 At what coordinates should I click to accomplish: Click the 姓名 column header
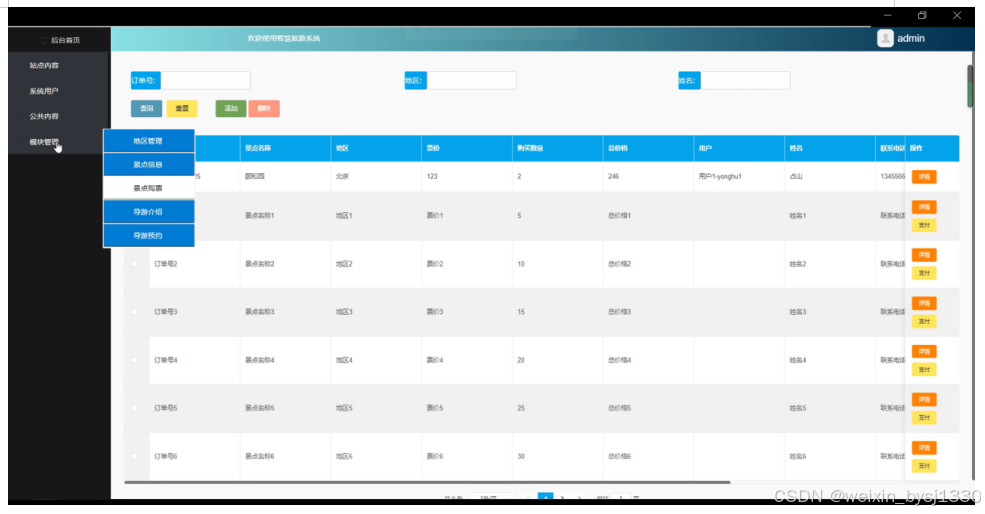(x=829, y=148)
